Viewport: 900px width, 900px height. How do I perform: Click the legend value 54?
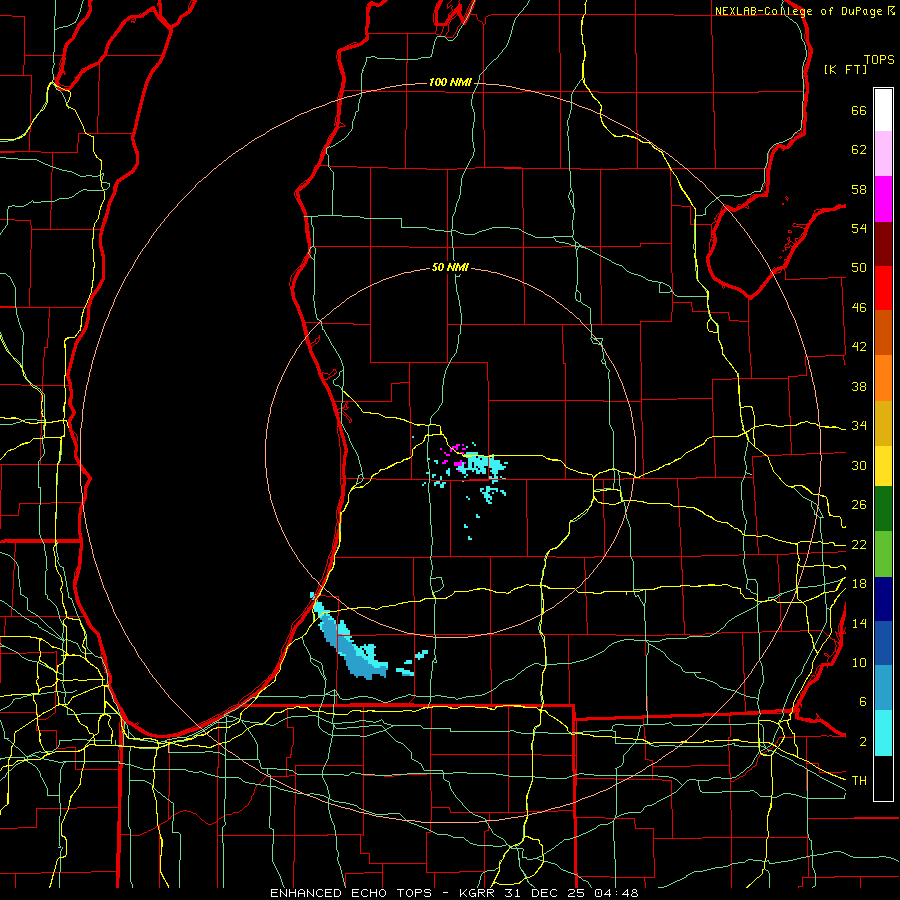point(859,228)
